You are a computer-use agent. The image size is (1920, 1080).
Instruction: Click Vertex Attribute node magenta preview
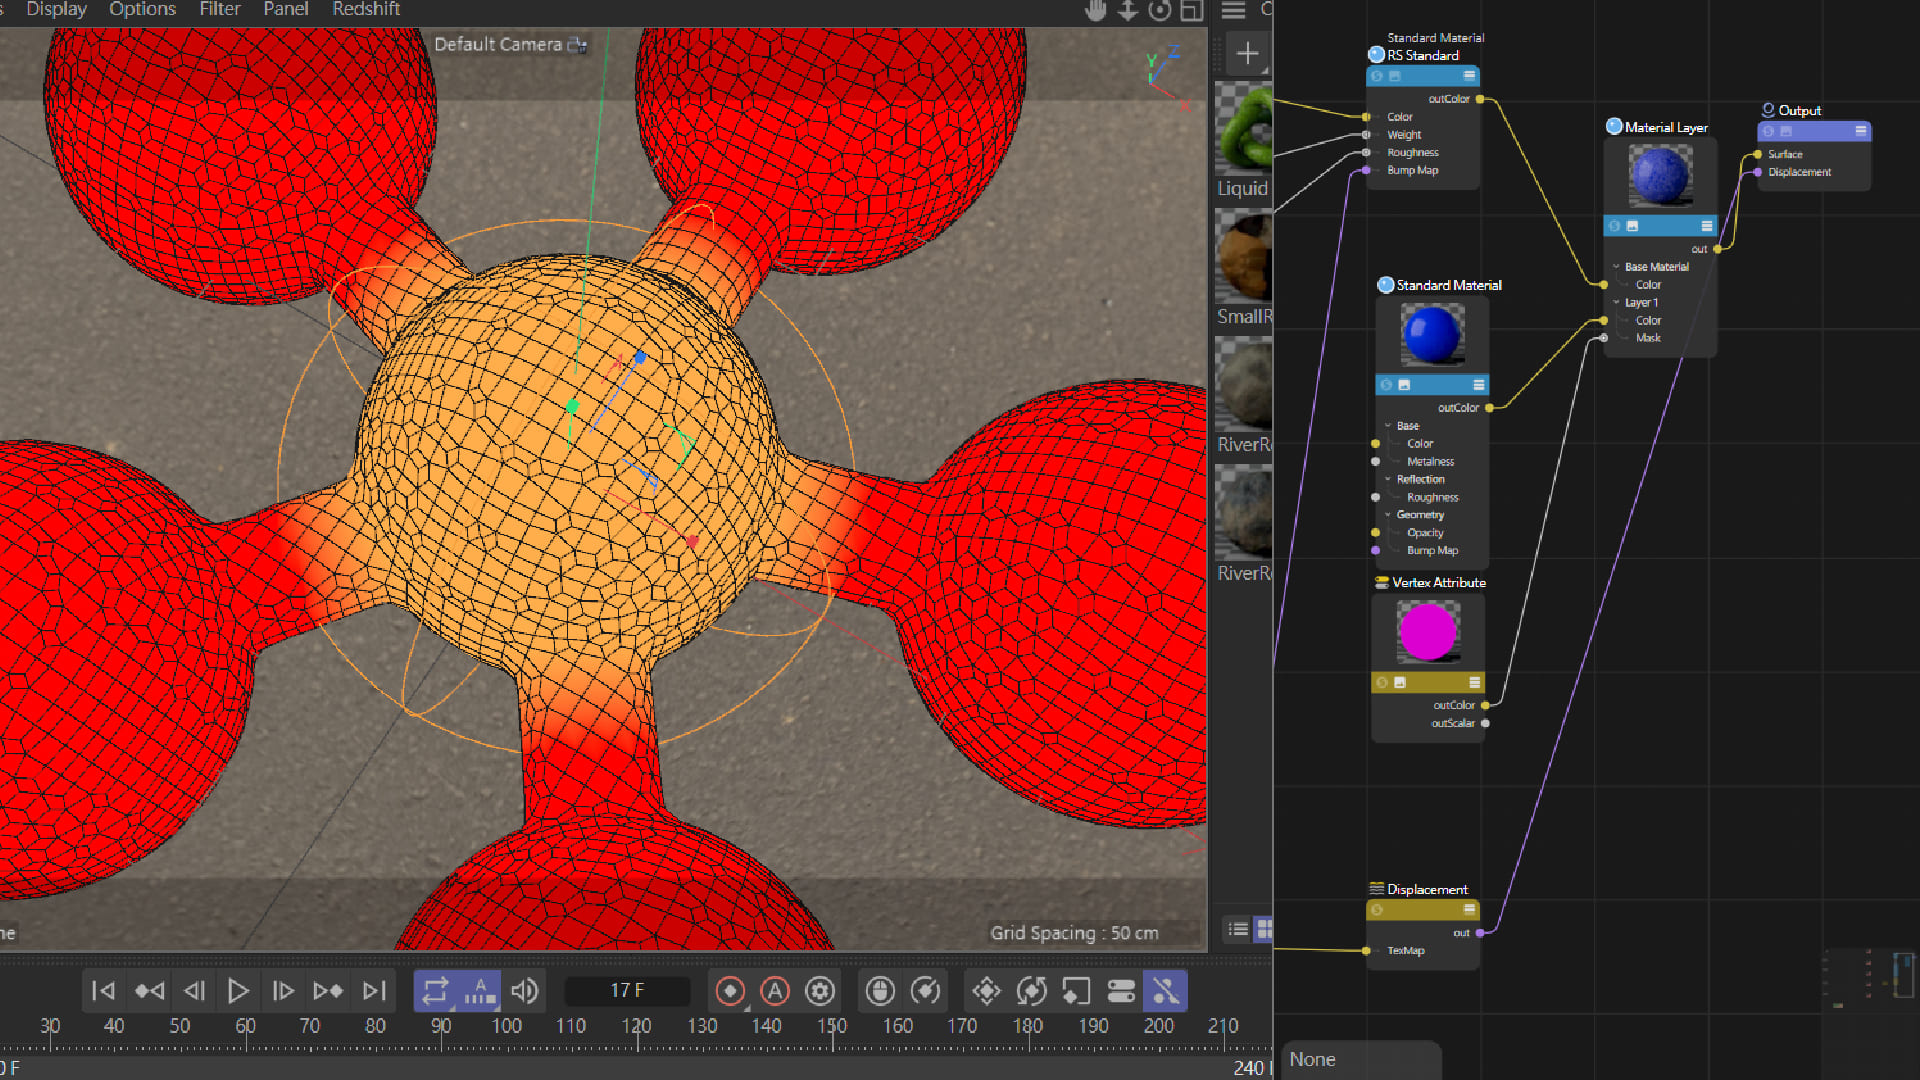point(1428,632)
